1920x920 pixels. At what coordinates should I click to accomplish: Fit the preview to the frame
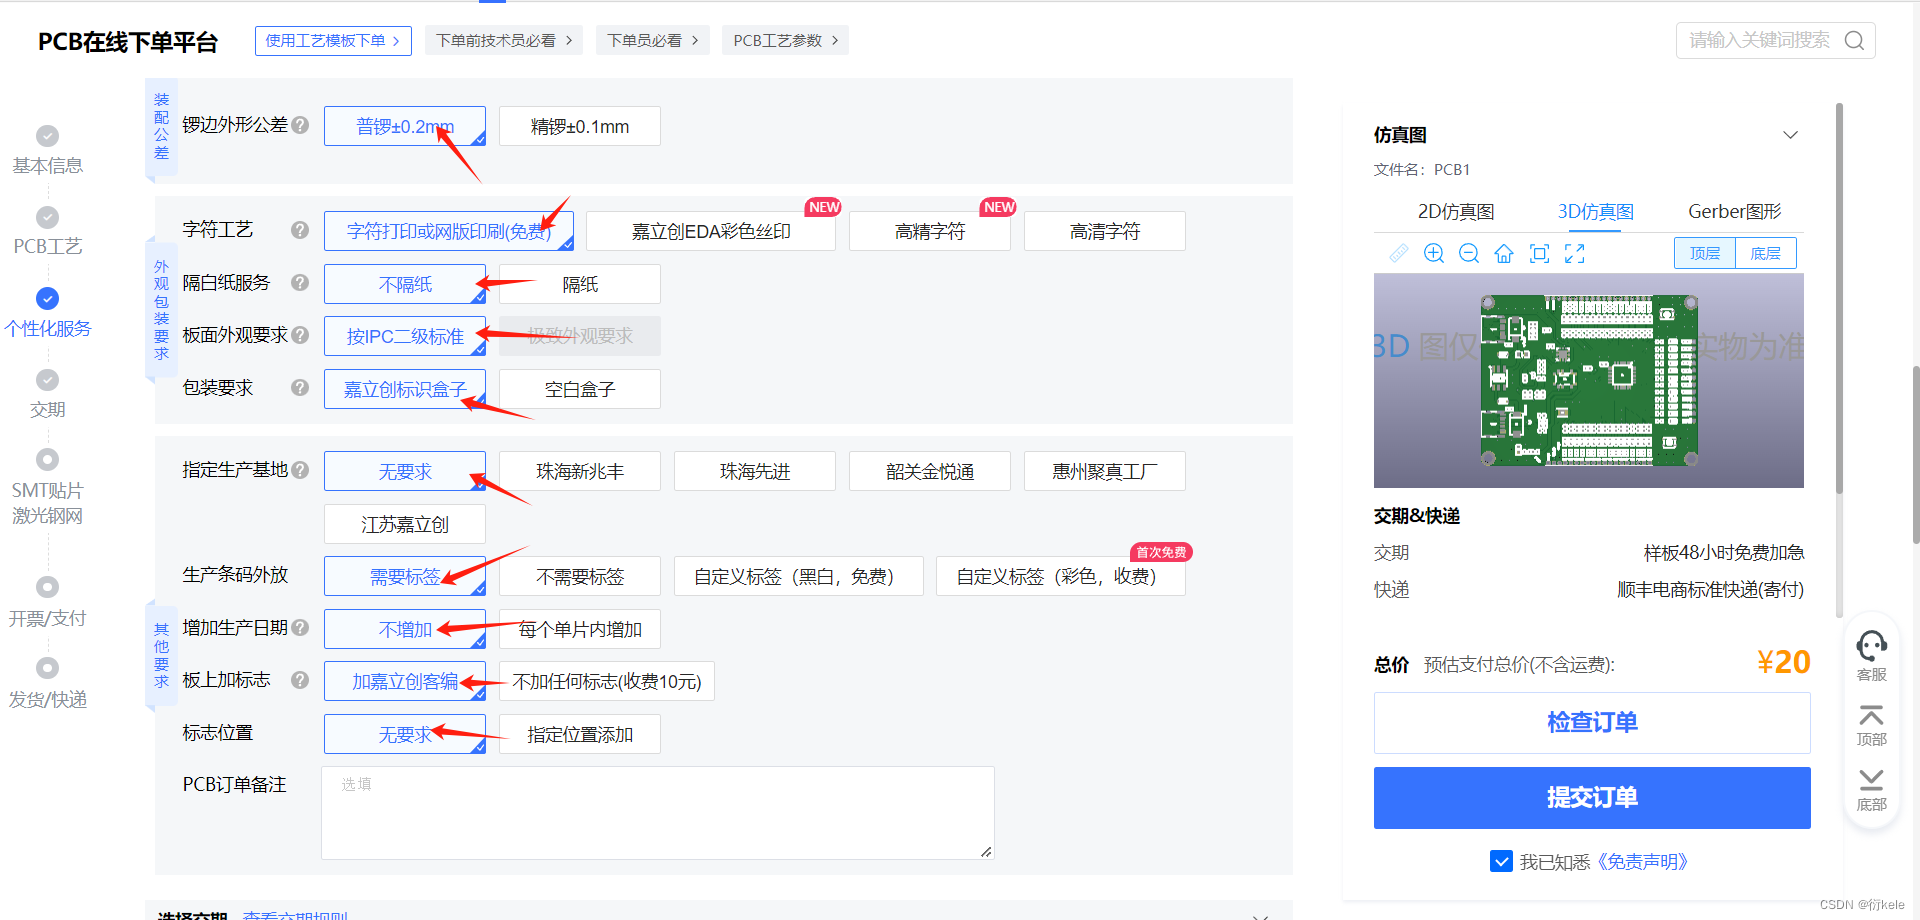(1540, 253)
